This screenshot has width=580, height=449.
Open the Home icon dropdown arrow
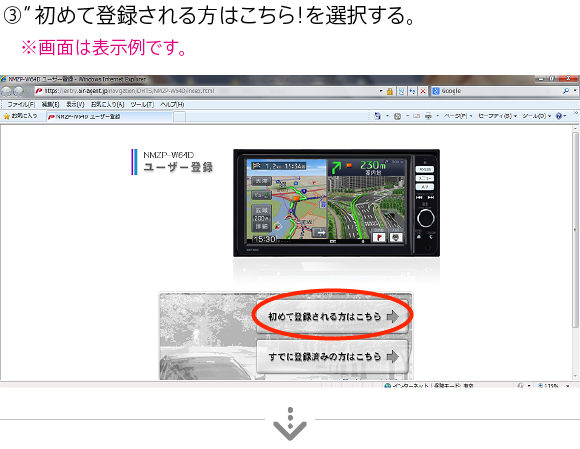[387, 116]
